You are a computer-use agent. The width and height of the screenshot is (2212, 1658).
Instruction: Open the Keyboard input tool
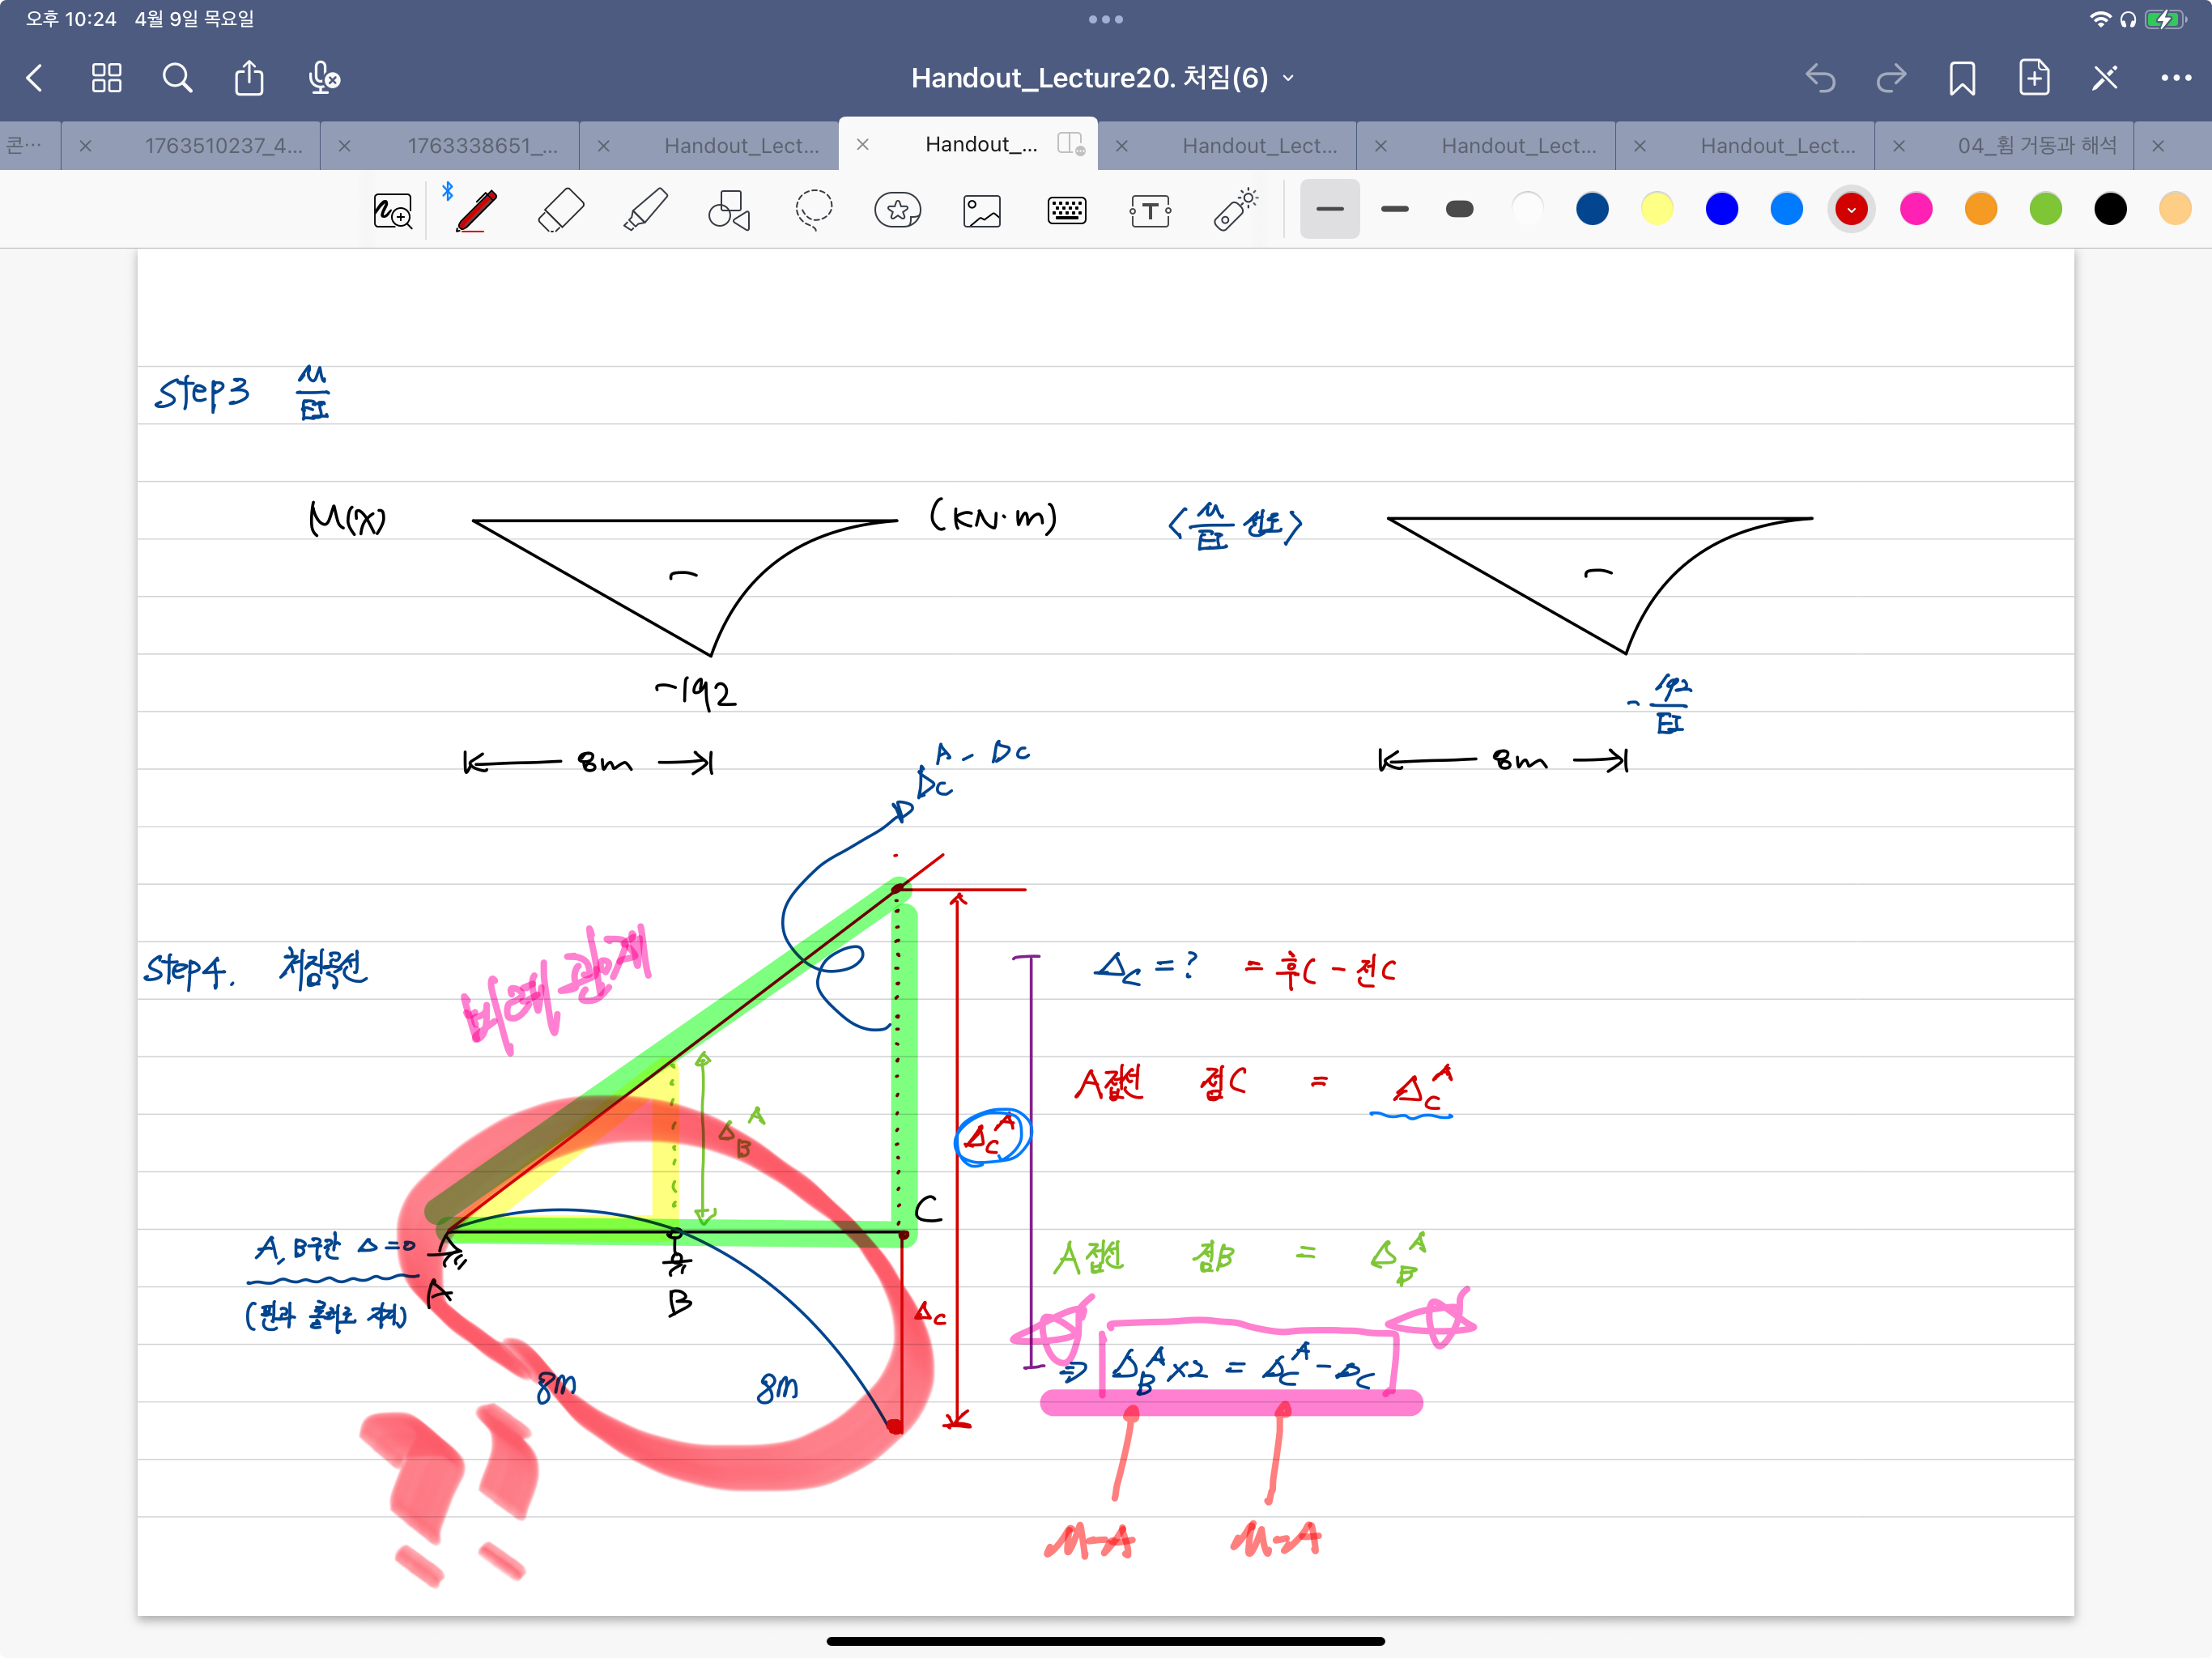click(1066, 210)
